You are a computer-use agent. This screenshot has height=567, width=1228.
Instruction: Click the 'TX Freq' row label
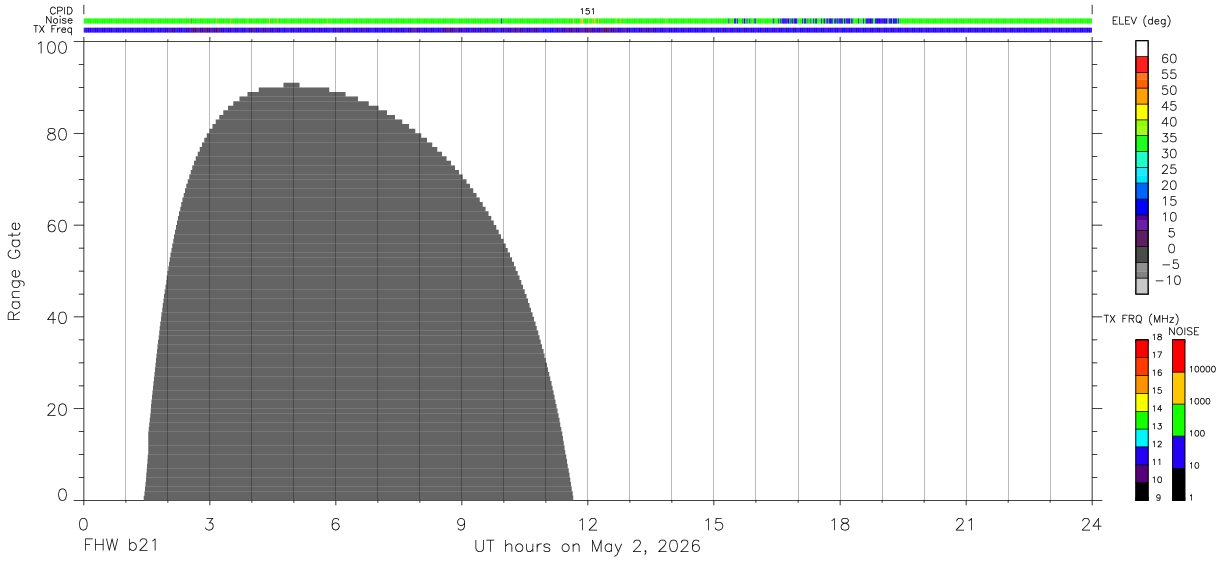click(x=55, y=30)
